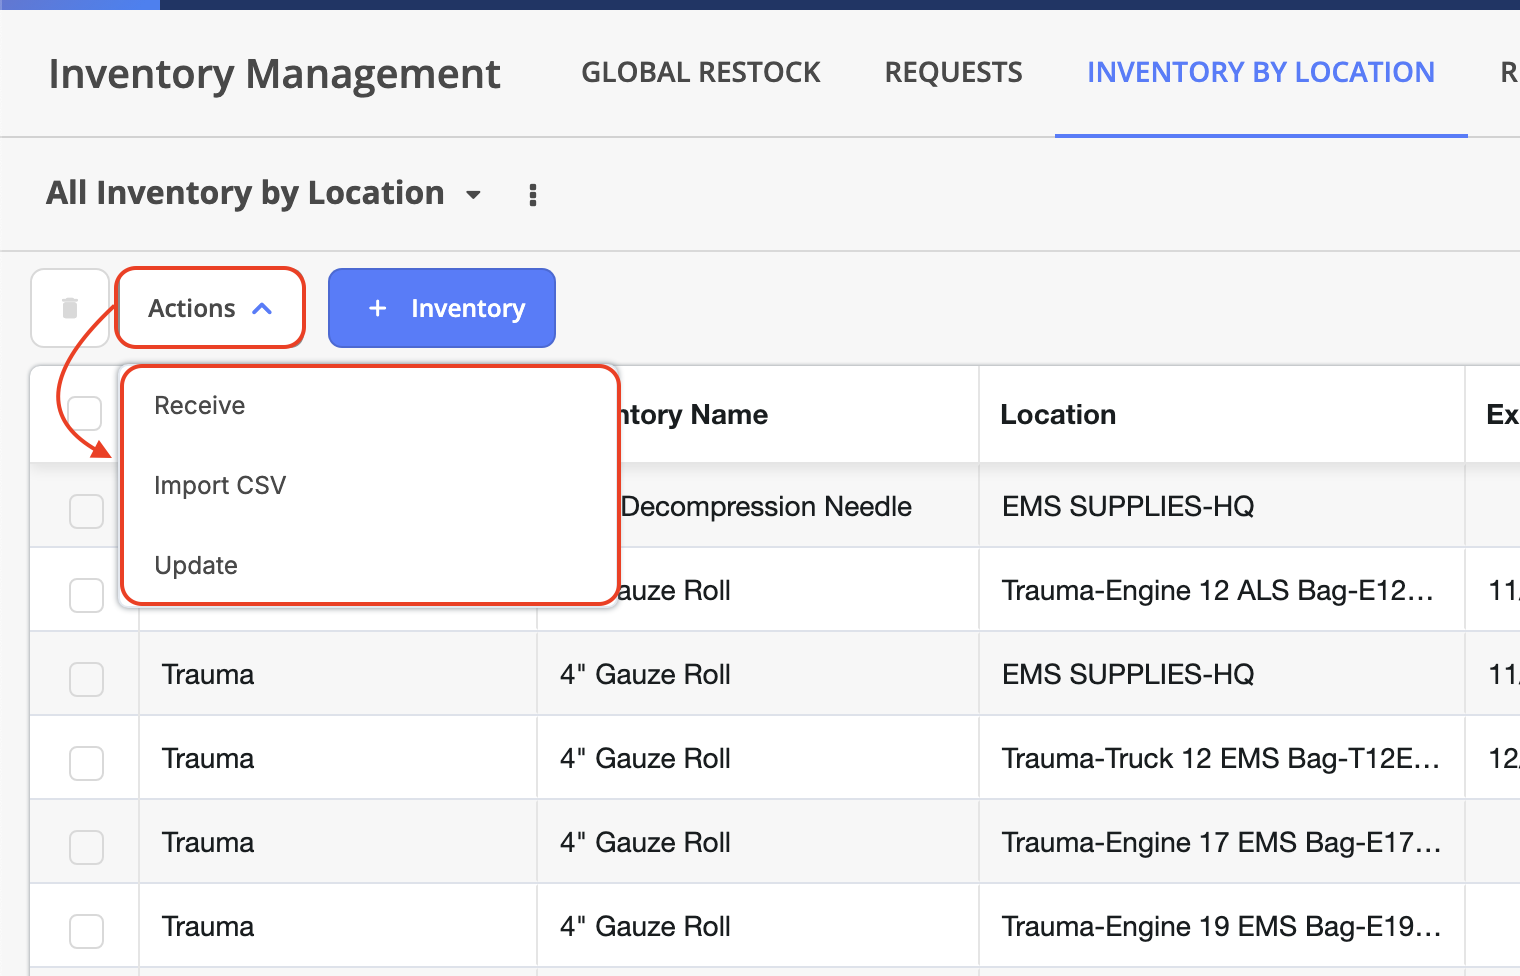1520x976 pixels.
Task: Choose Import CSV from Actions menu
Action: 220,485
